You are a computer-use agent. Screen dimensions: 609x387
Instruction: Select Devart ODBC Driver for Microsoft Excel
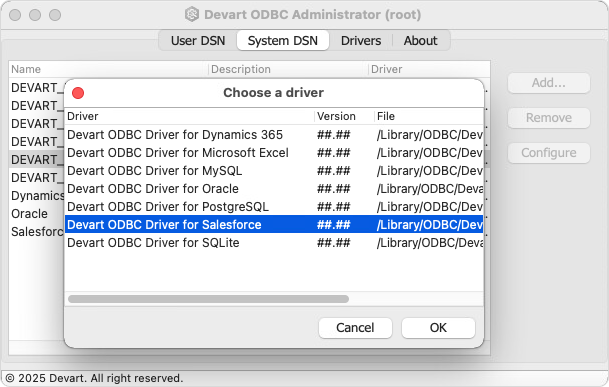274,153
